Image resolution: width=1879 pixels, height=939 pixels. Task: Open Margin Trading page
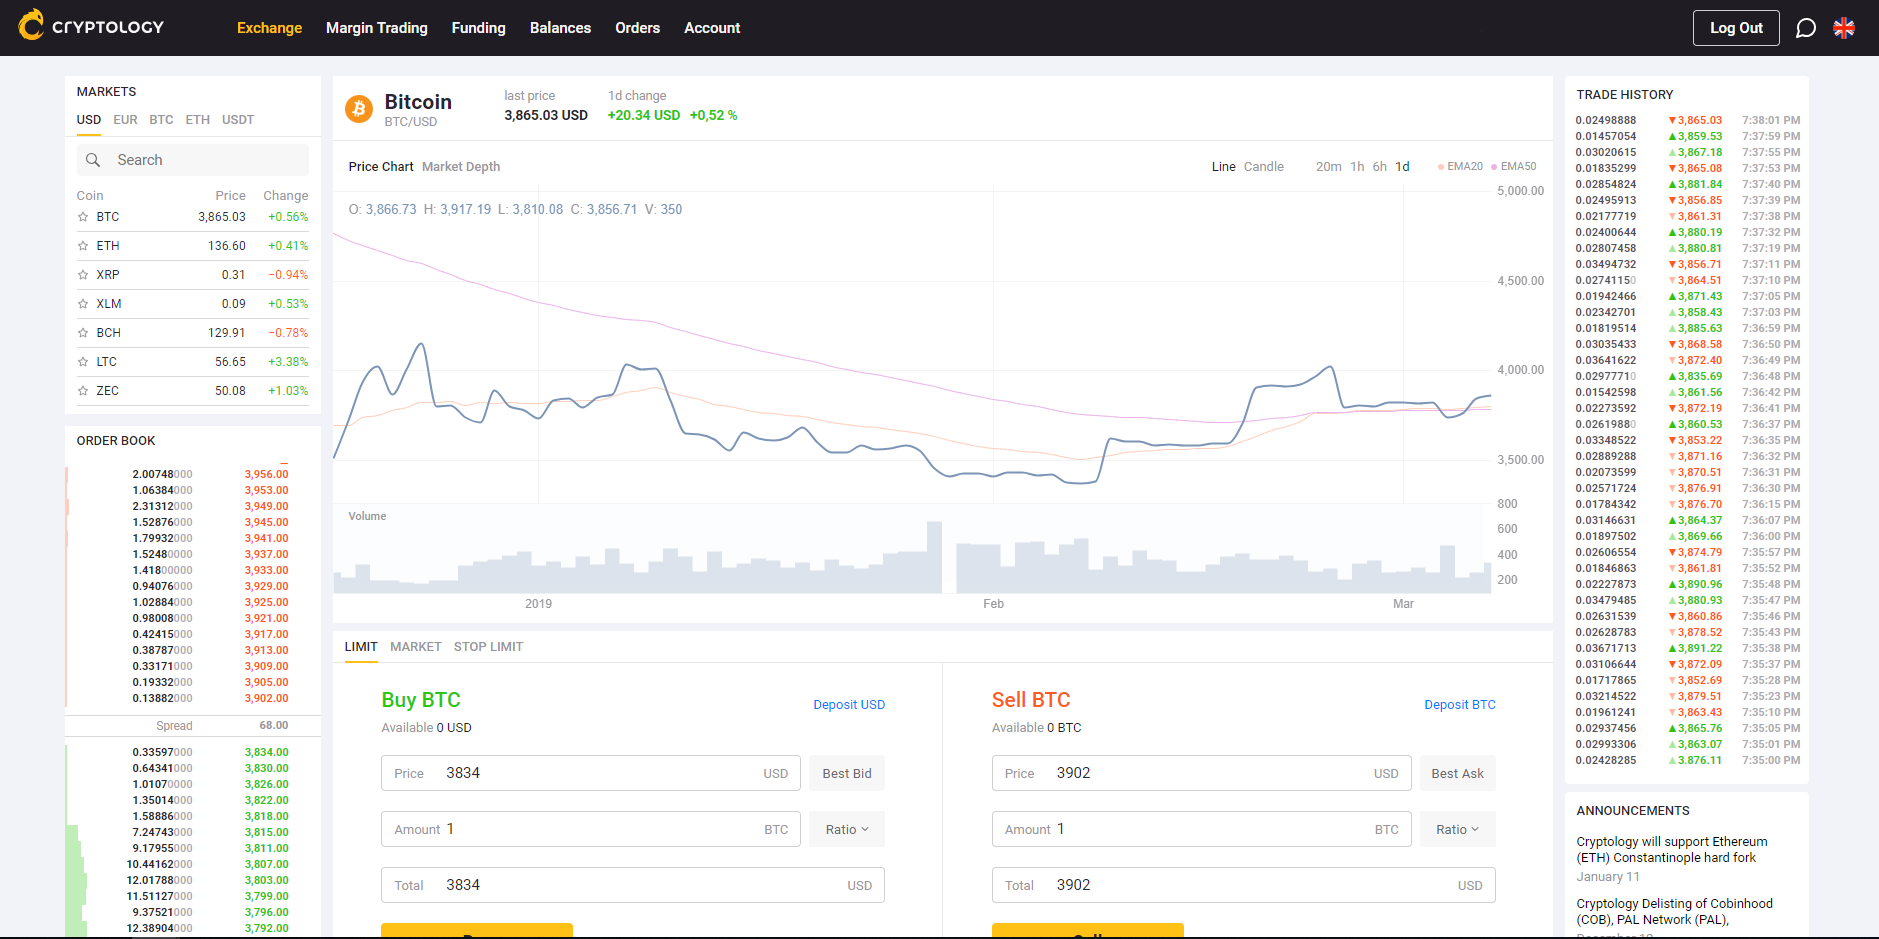[377, 28]
